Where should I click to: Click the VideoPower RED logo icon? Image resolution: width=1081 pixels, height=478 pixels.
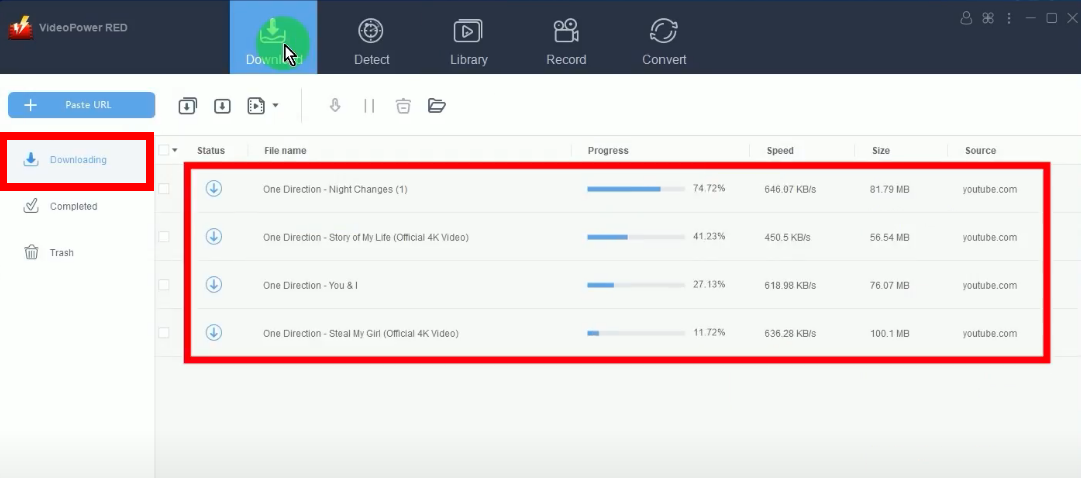pos(20,28)
